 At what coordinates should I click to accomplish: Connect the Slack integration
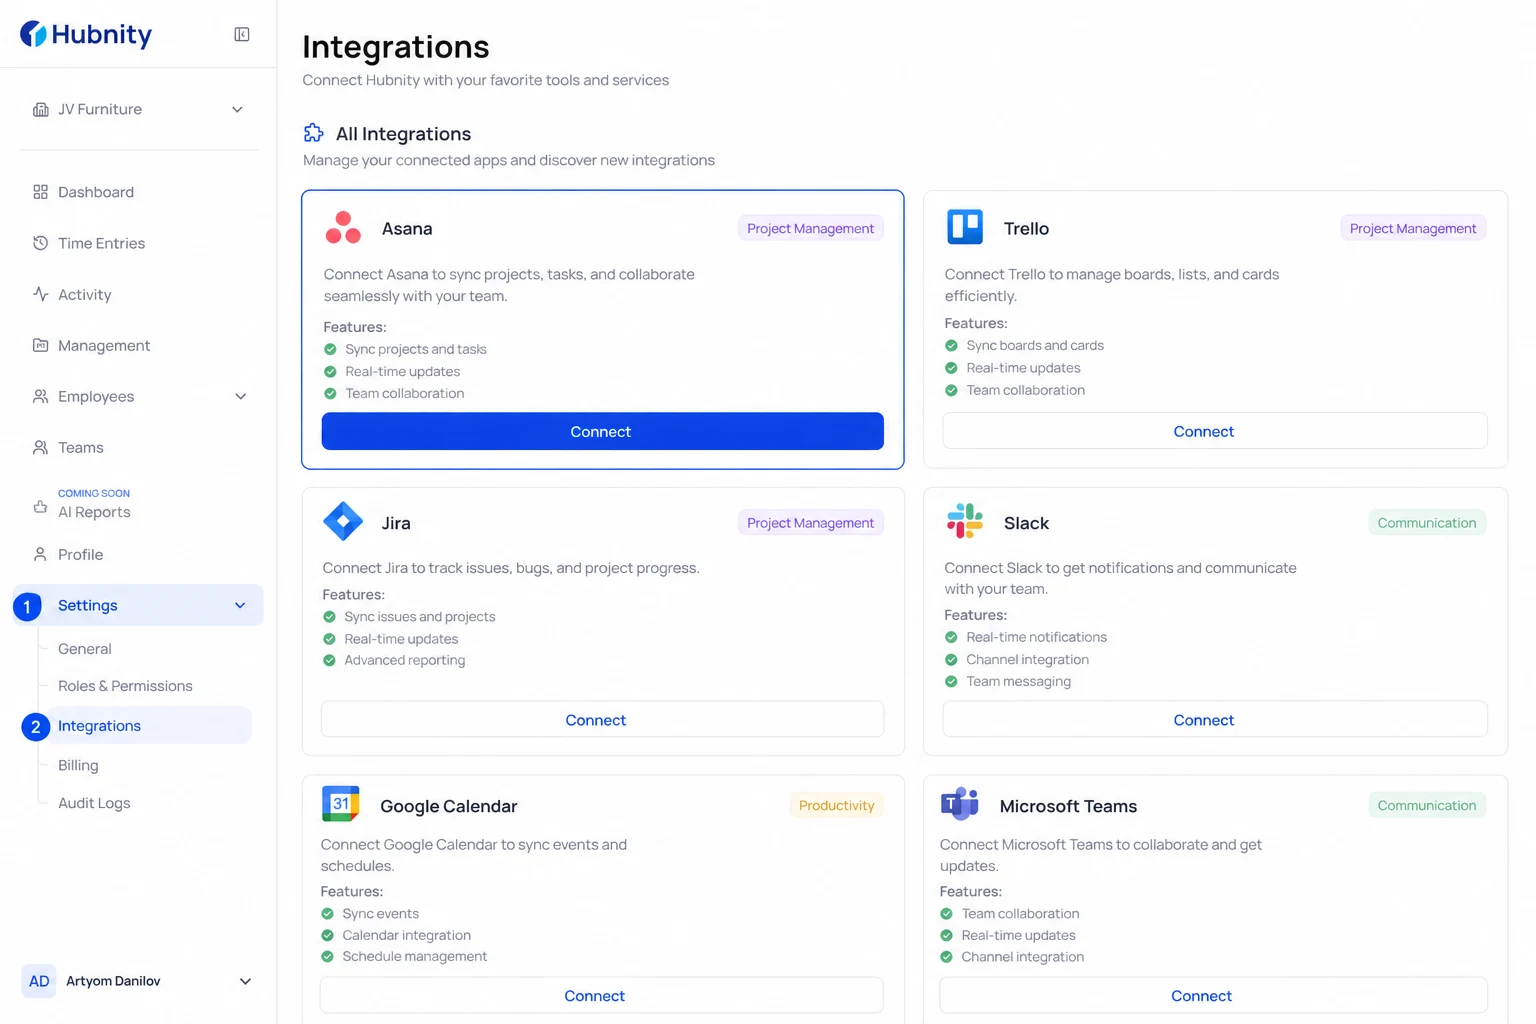coord(1215,719)
